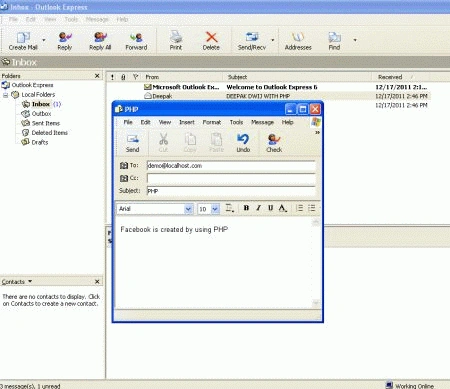Open the Arial font name dropdown

point(188,209)
